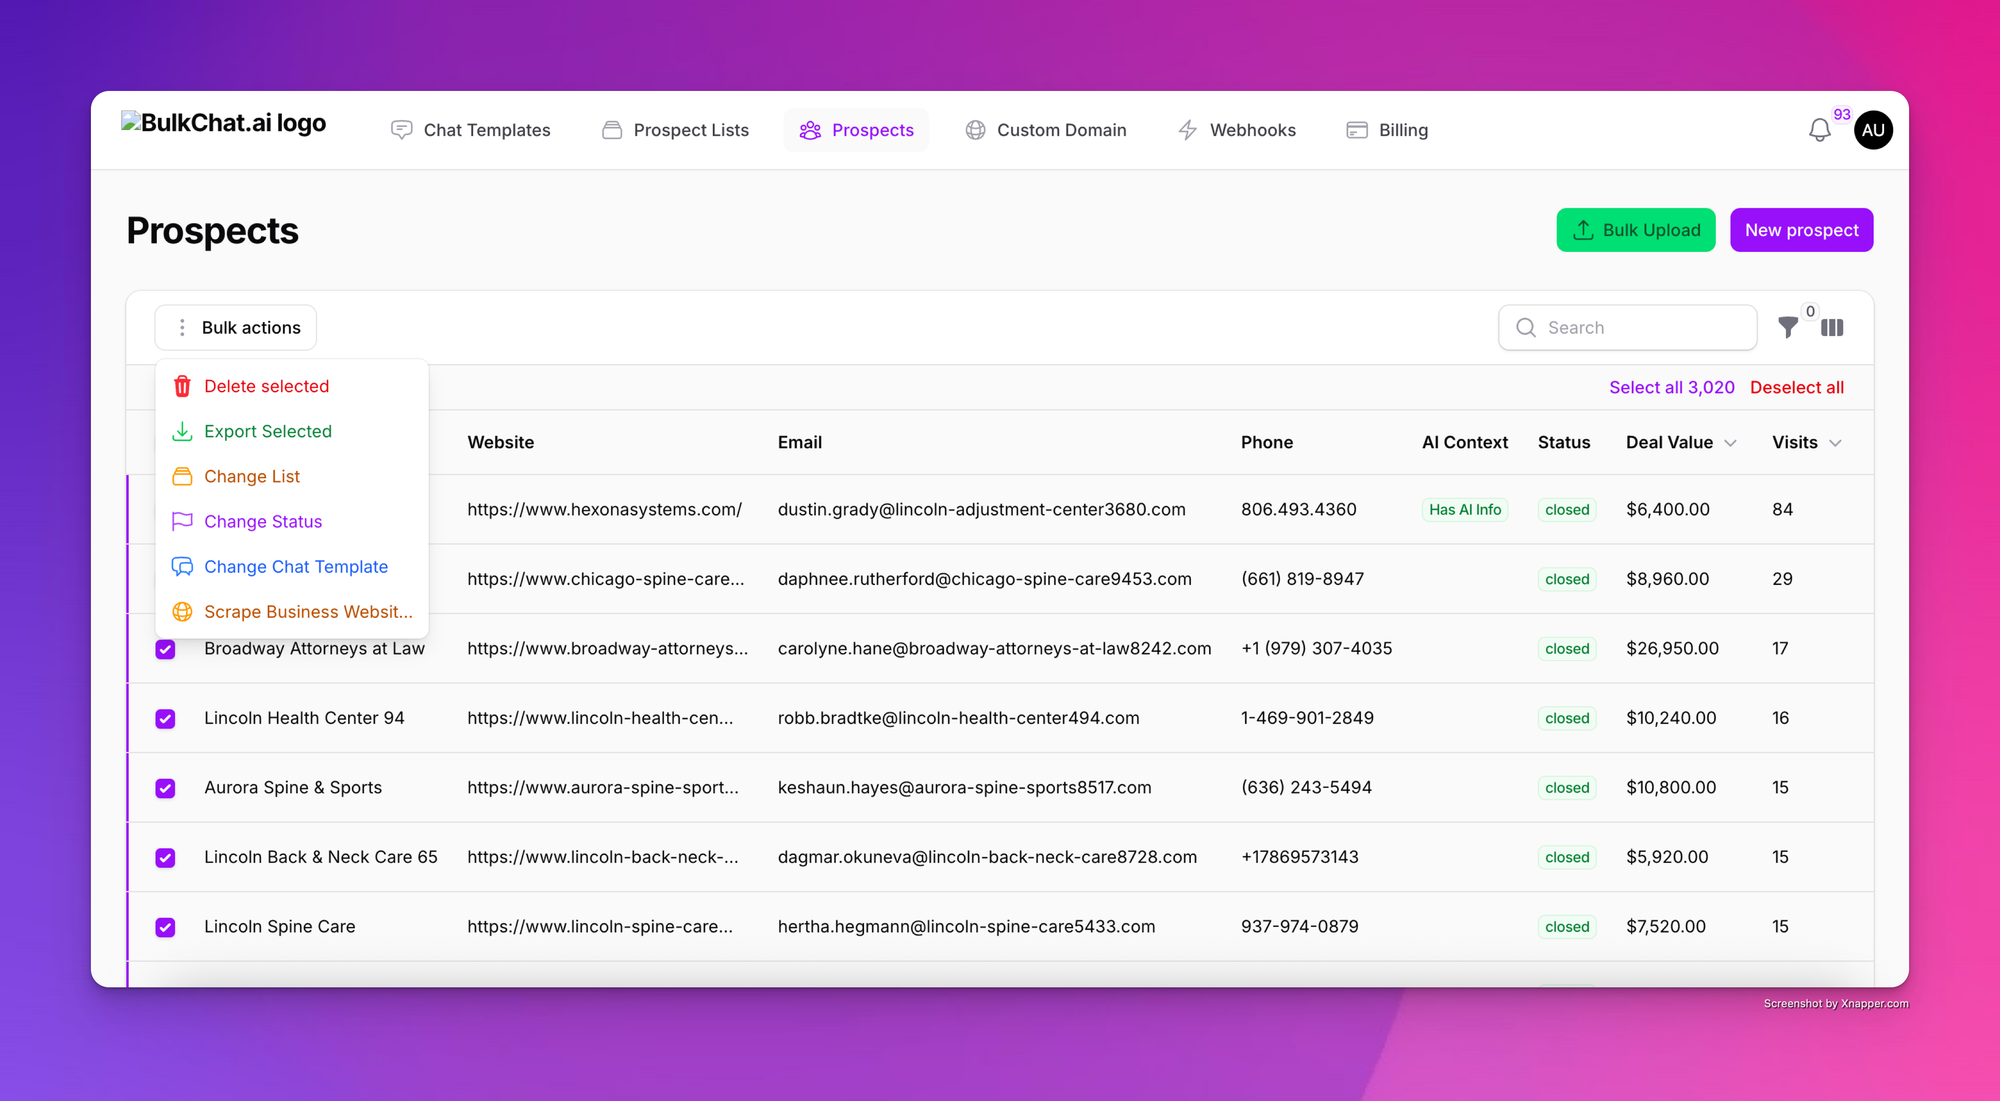This screenshot has width=2000, height=1101.
Task: Open the filter funnel icon
Action: (x=1788, y=327)
